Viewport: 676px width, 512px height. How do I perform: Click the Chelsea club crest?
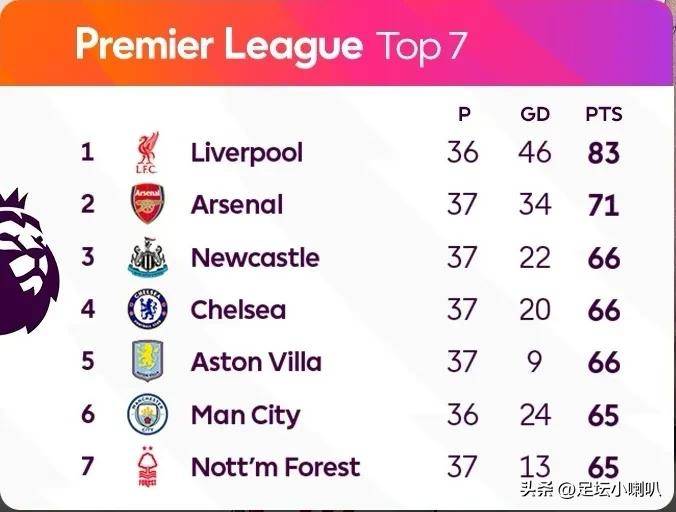coord(147,309)
